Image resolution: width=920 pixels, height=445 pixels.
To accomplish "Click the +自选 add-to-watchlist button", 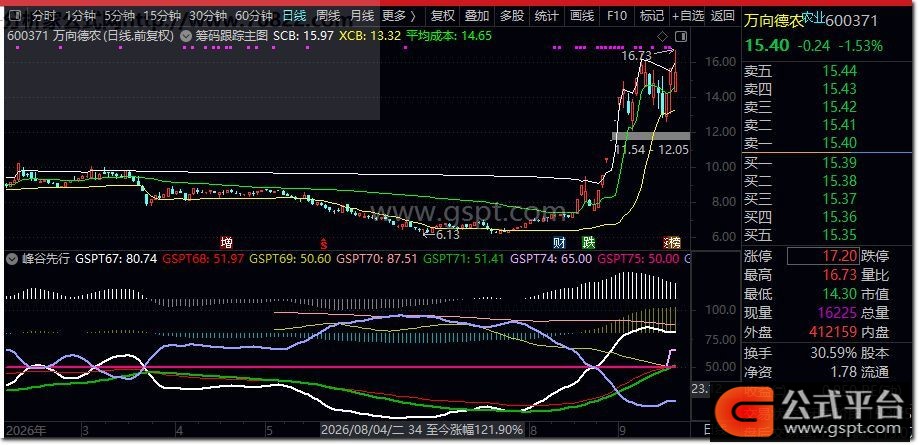I will point(688,16).
